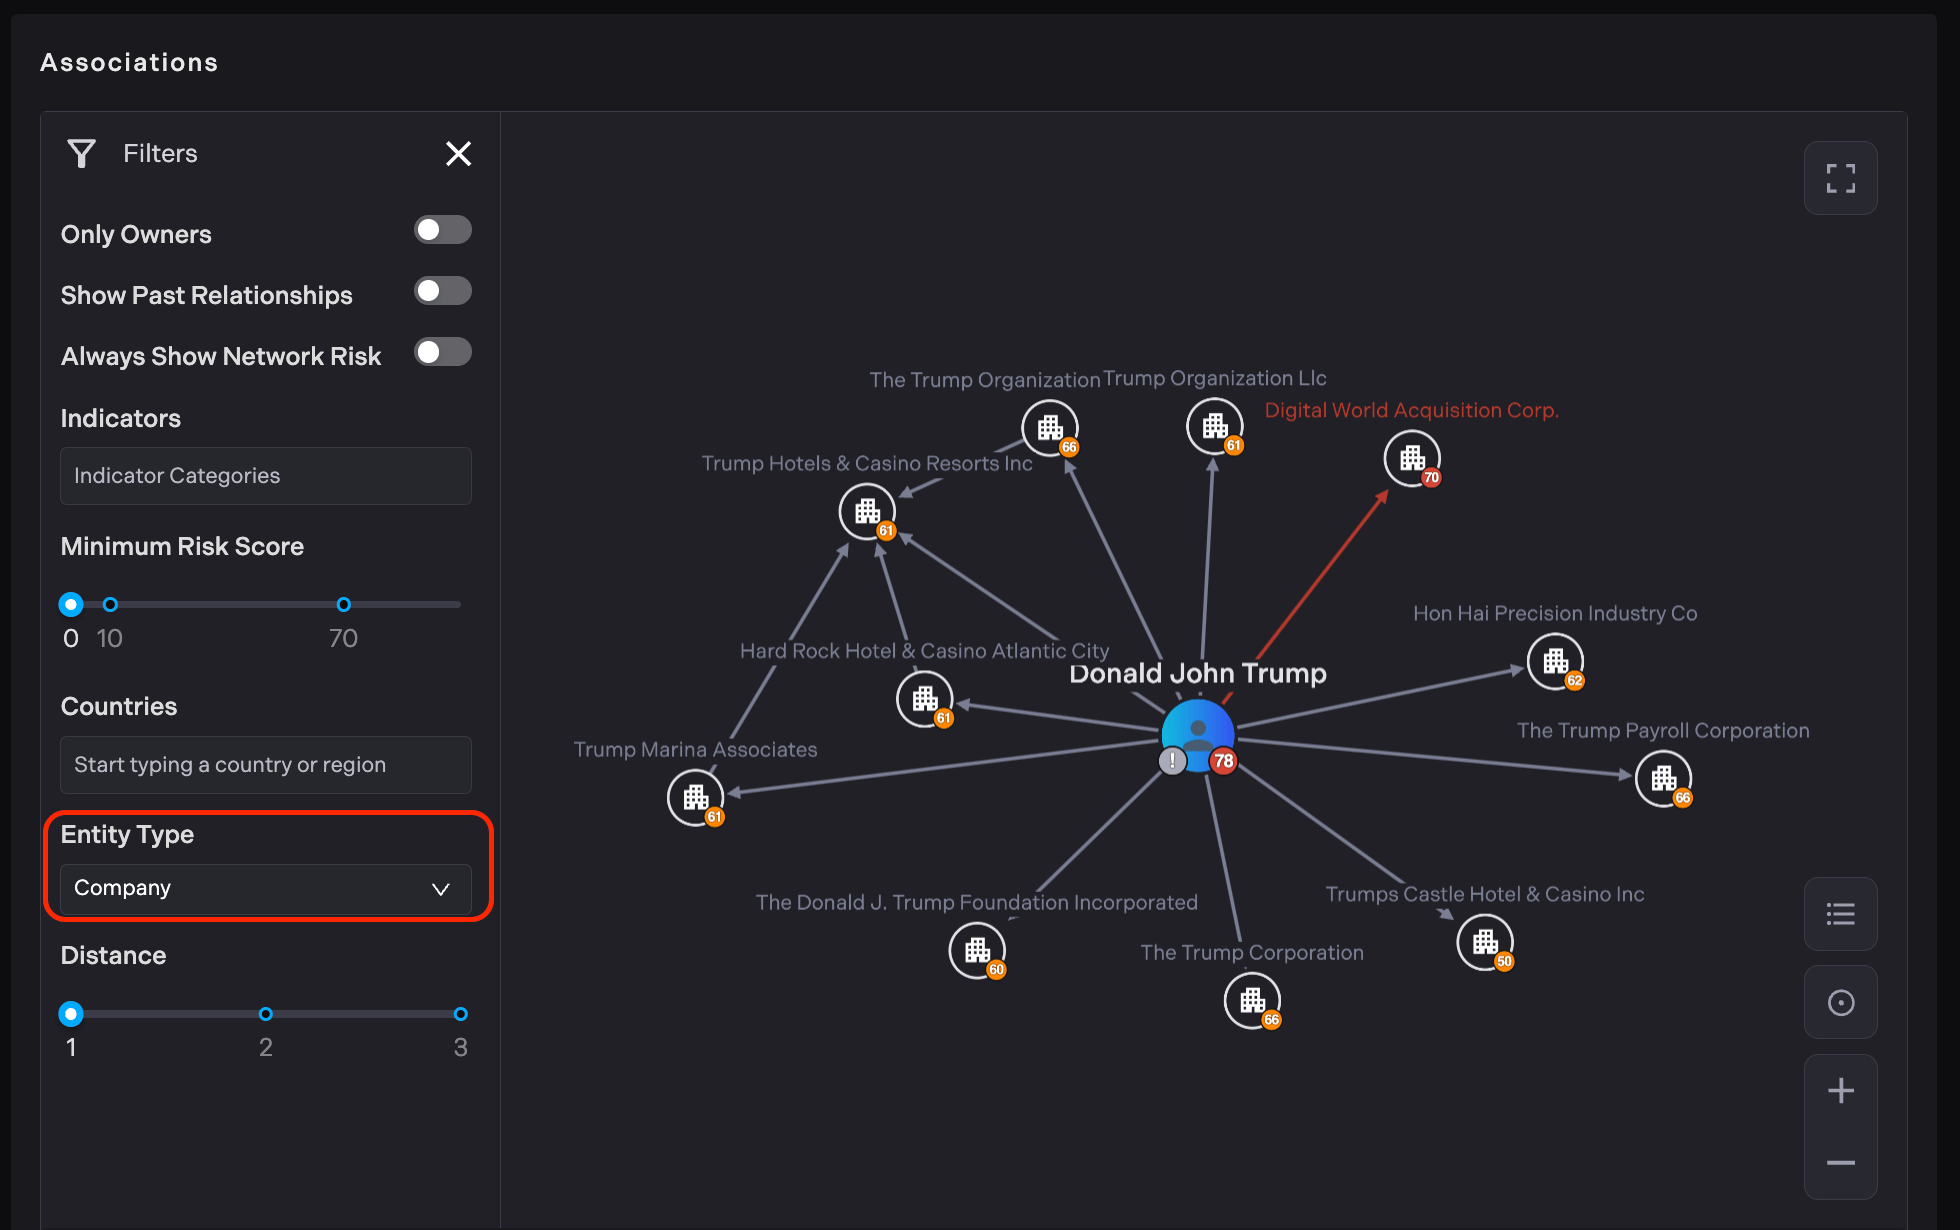Set minimum risk score to 70
1960x1230 pixels.
[x=343, y=604]
